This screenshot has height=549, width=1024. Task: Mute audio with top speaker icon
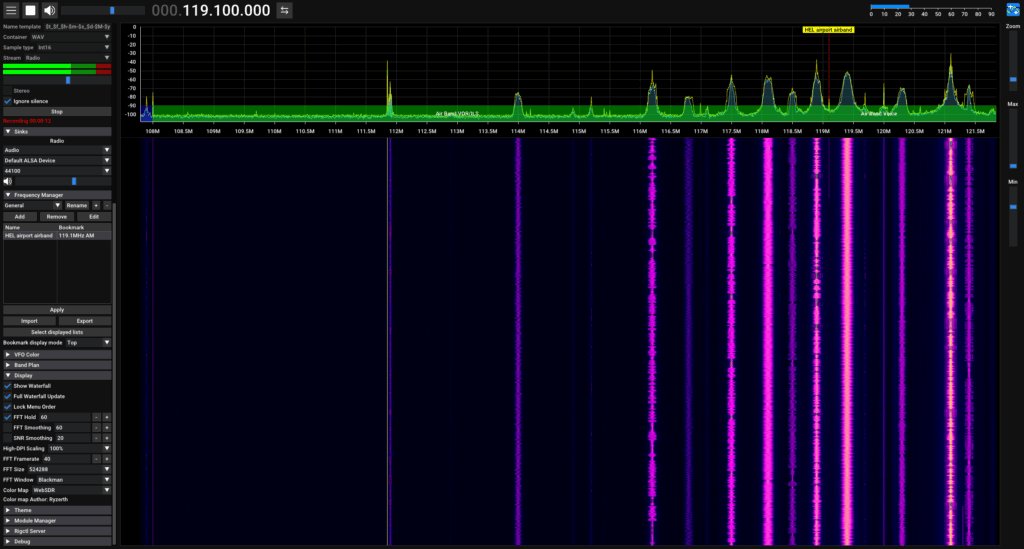pyautogui.click(x=49, y=10)
